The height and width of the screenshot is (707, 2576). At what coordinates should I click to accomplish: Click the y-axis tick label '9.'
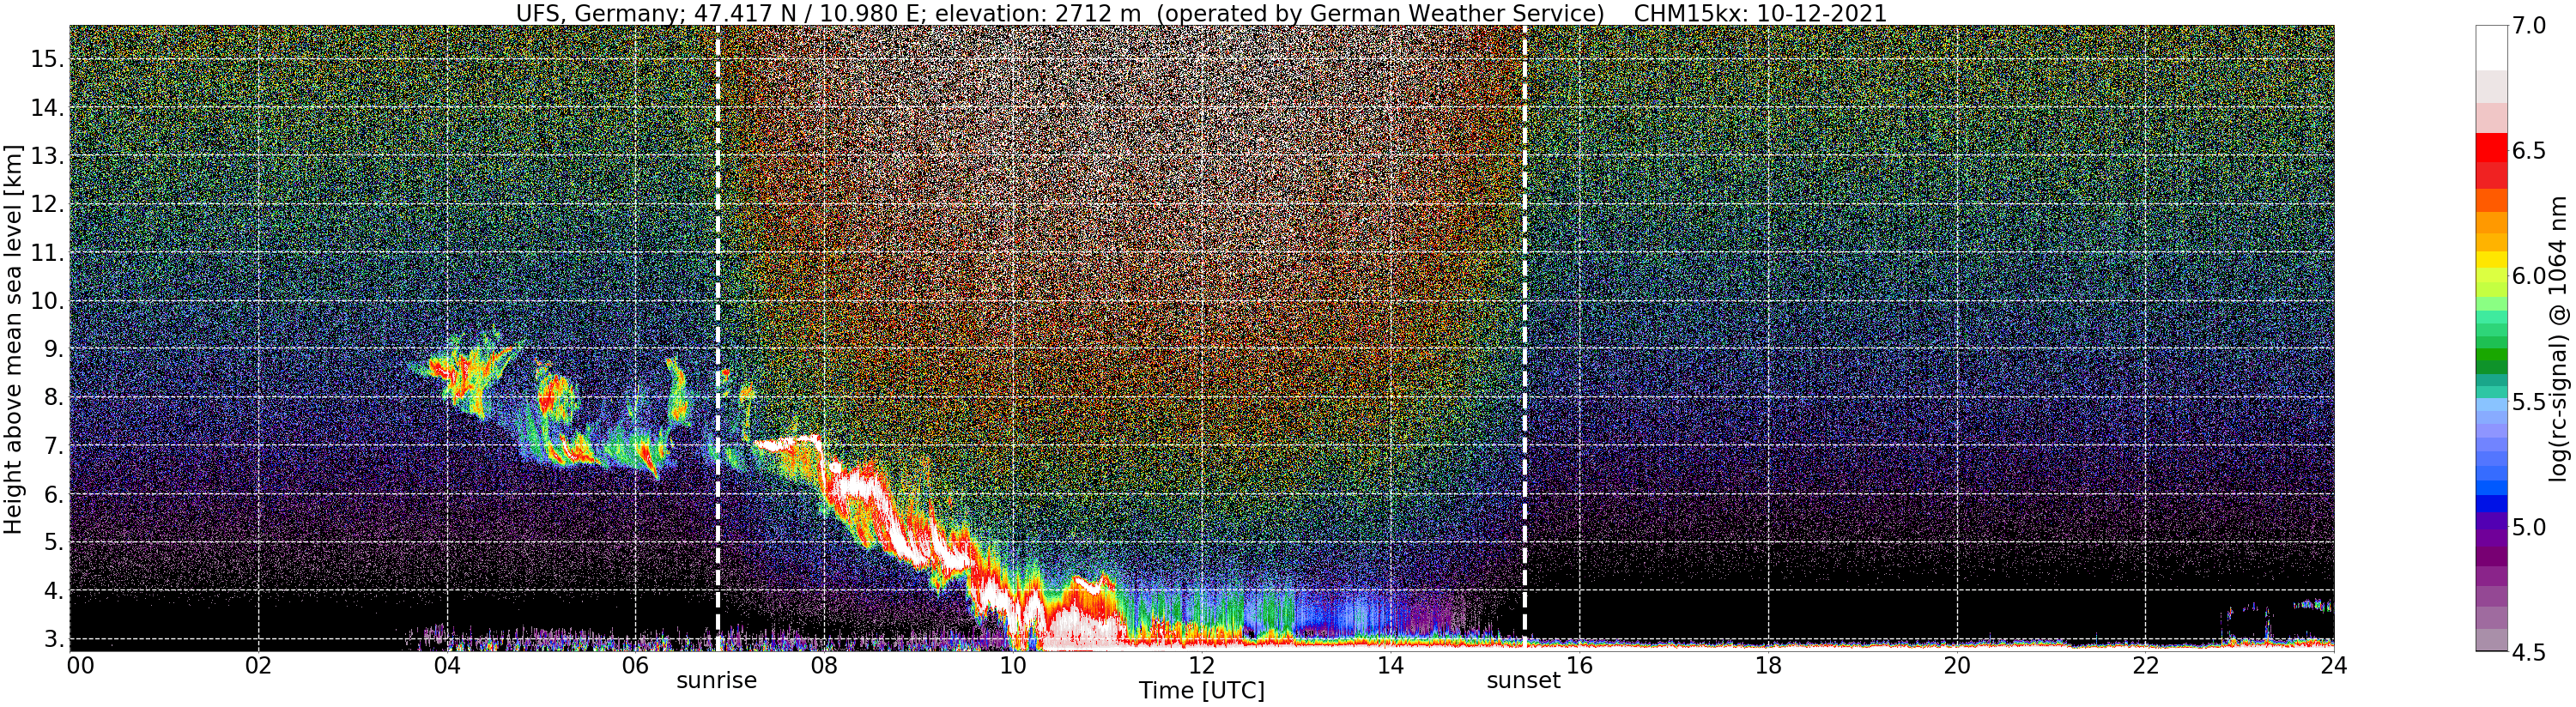pos(54,349)
